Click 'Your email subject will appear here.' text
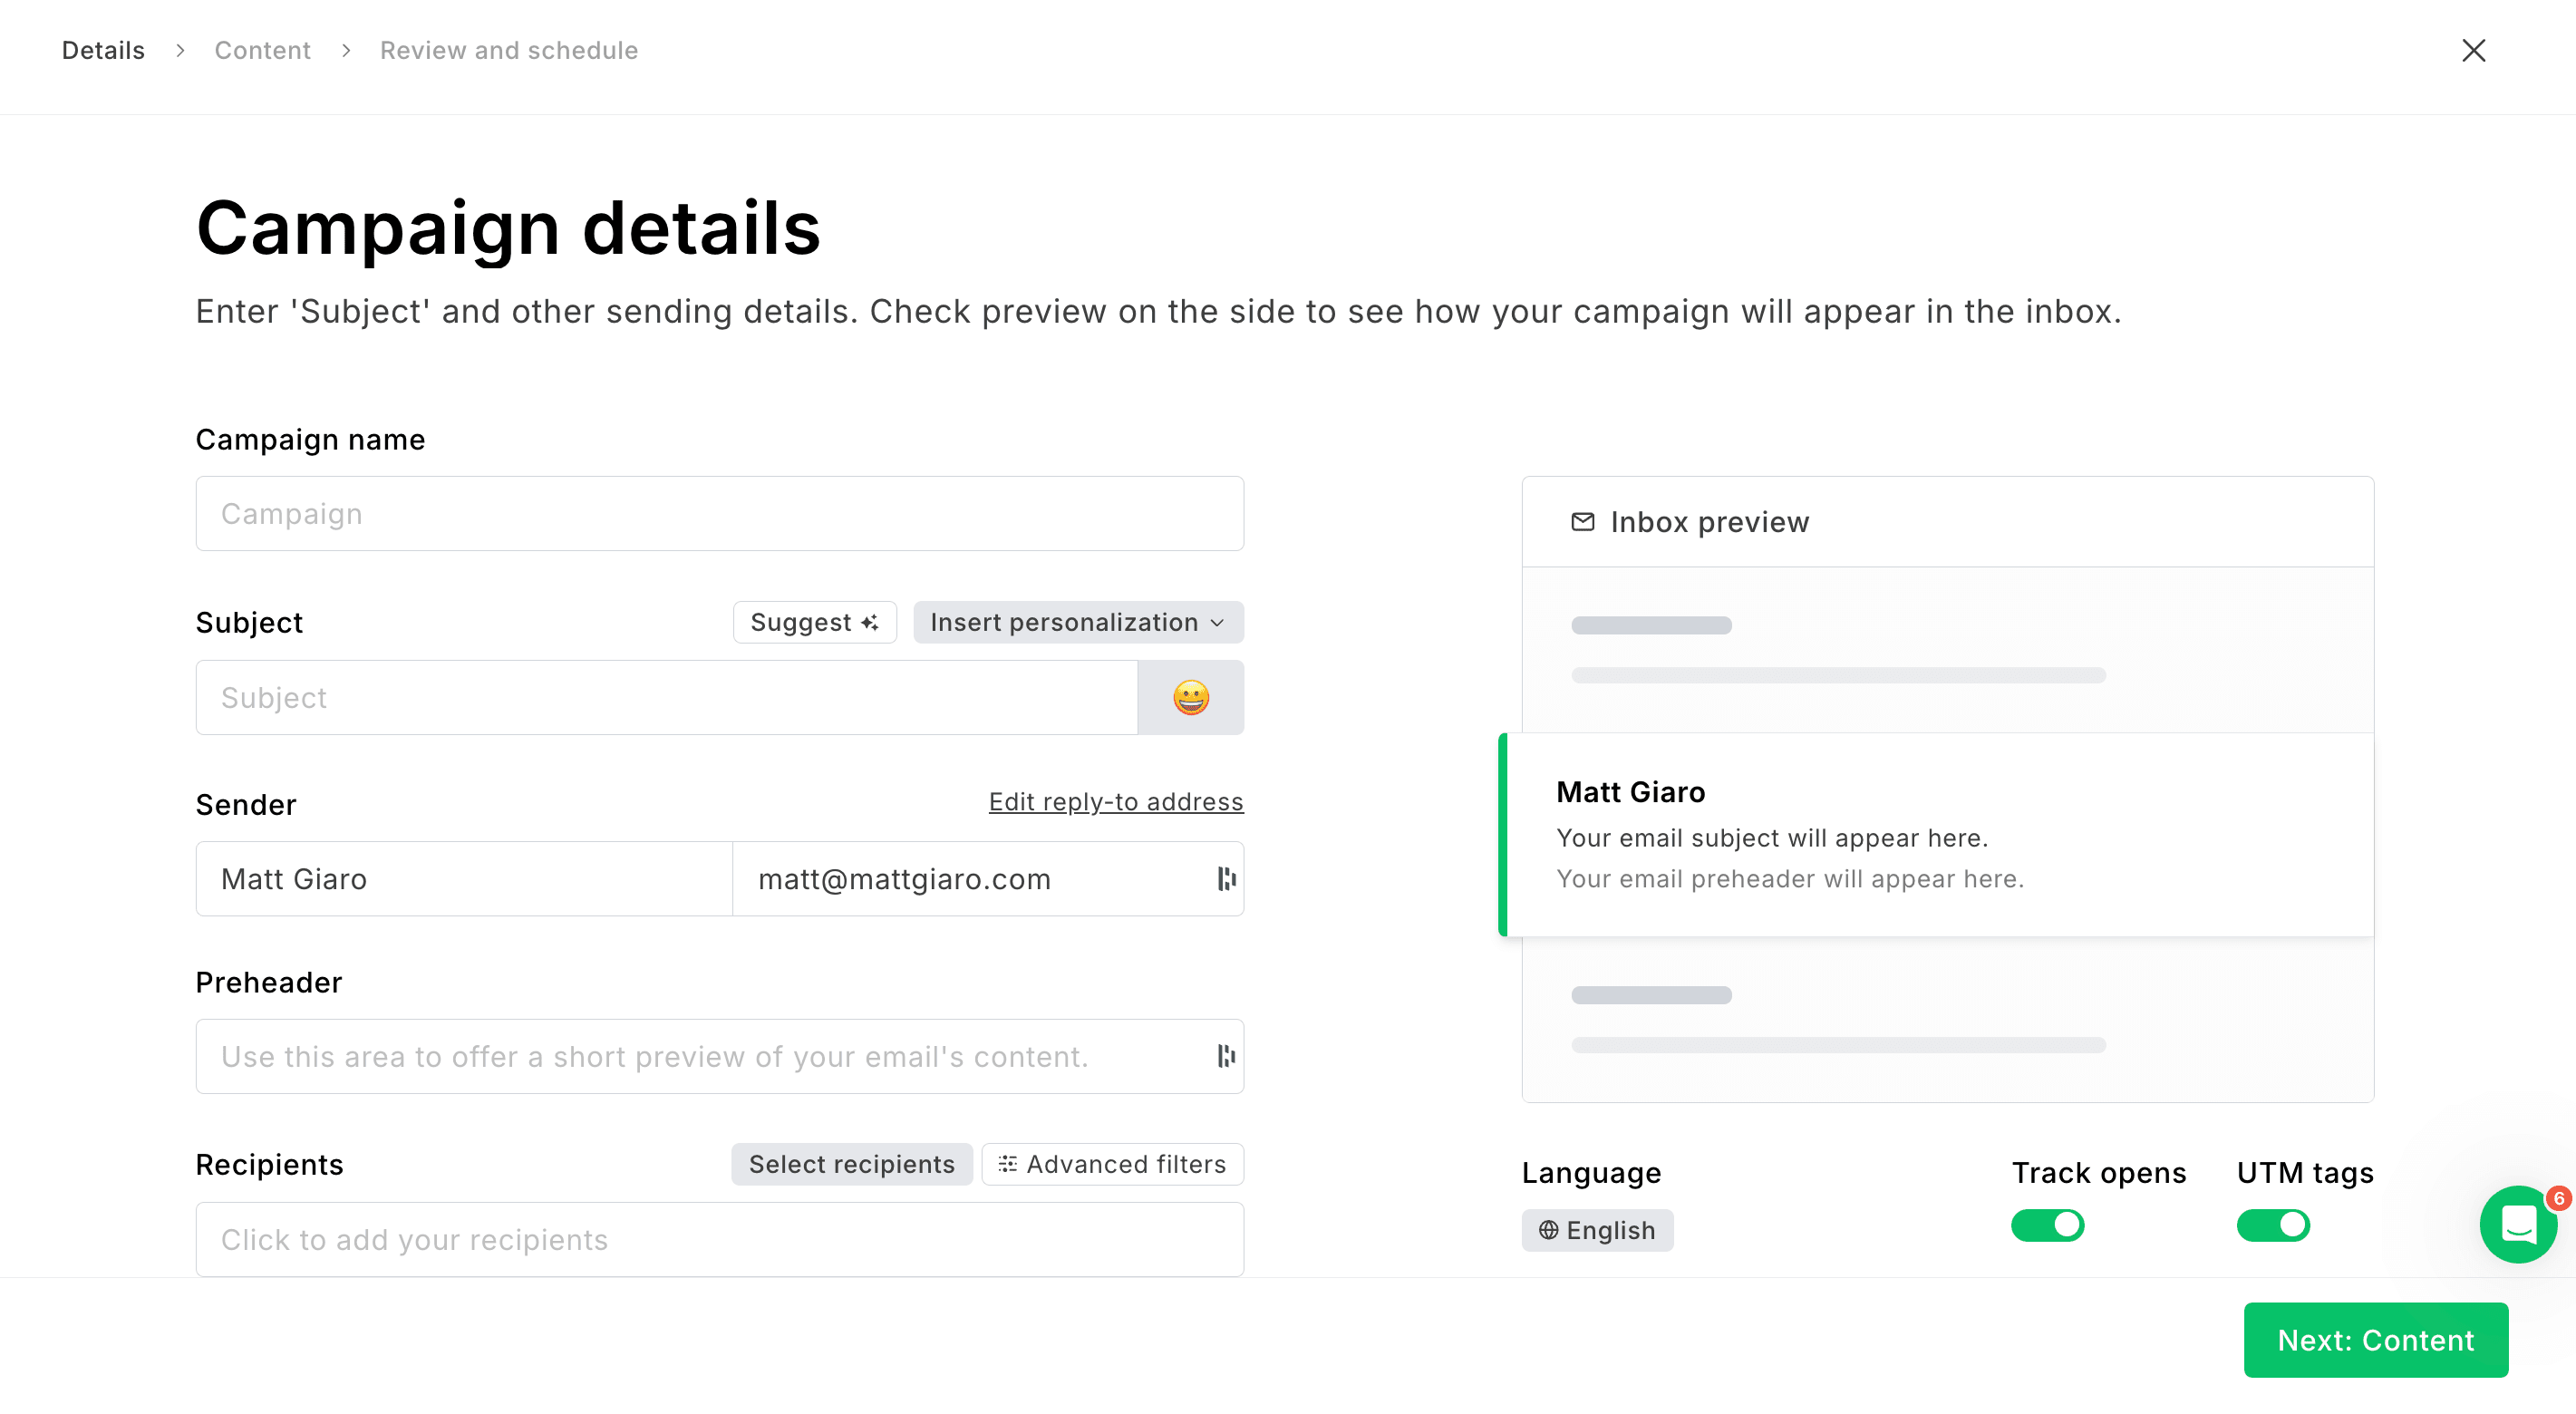Screen dimensions: 2576x1414 (x=1772, y=838)
